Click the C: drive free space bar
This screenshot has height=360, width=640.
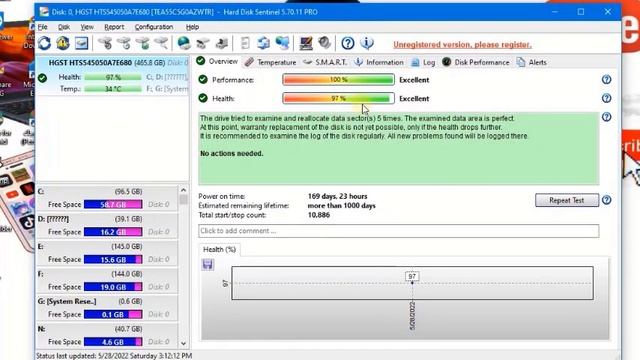click(113, 204)
